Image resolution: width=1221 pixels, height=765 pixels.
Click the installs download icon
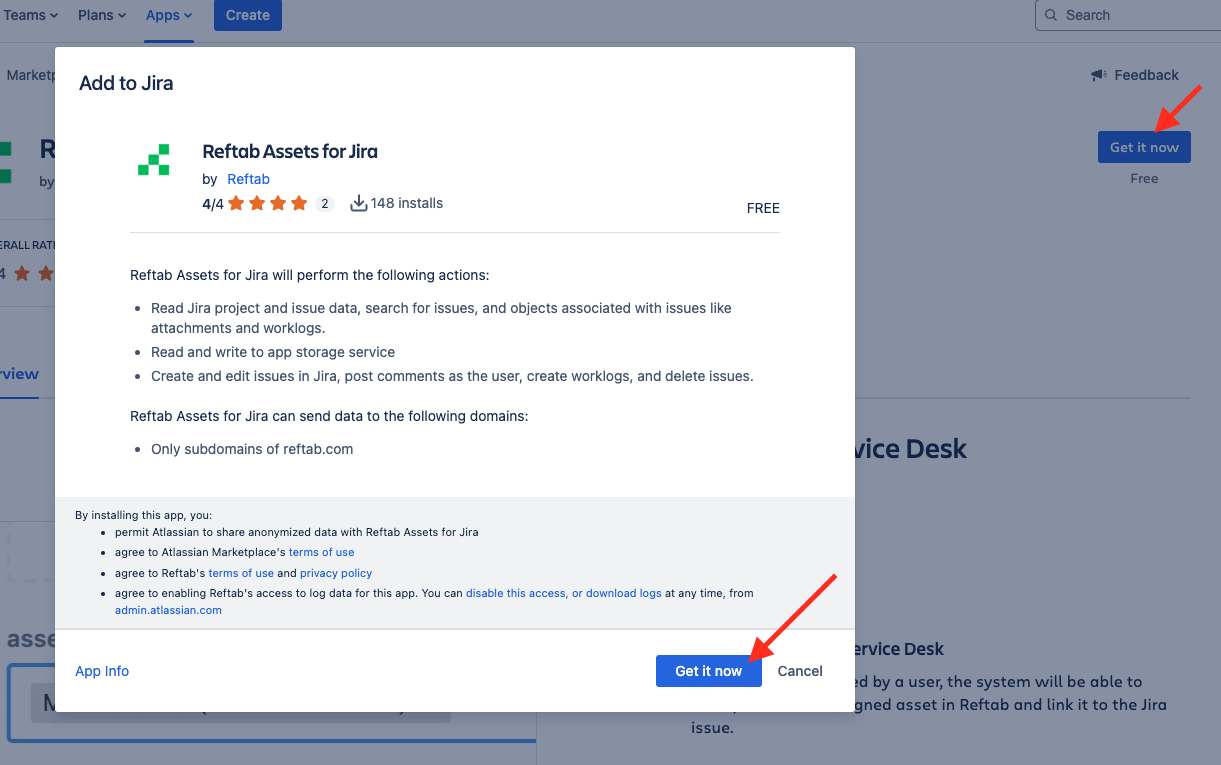point(359,204)
